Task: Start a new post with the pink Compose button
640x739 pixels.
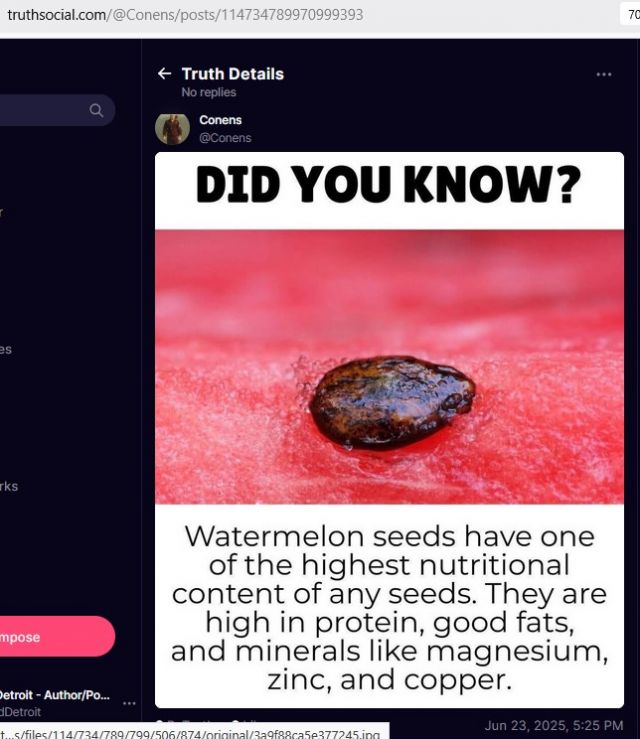Action: pos(57,636)
